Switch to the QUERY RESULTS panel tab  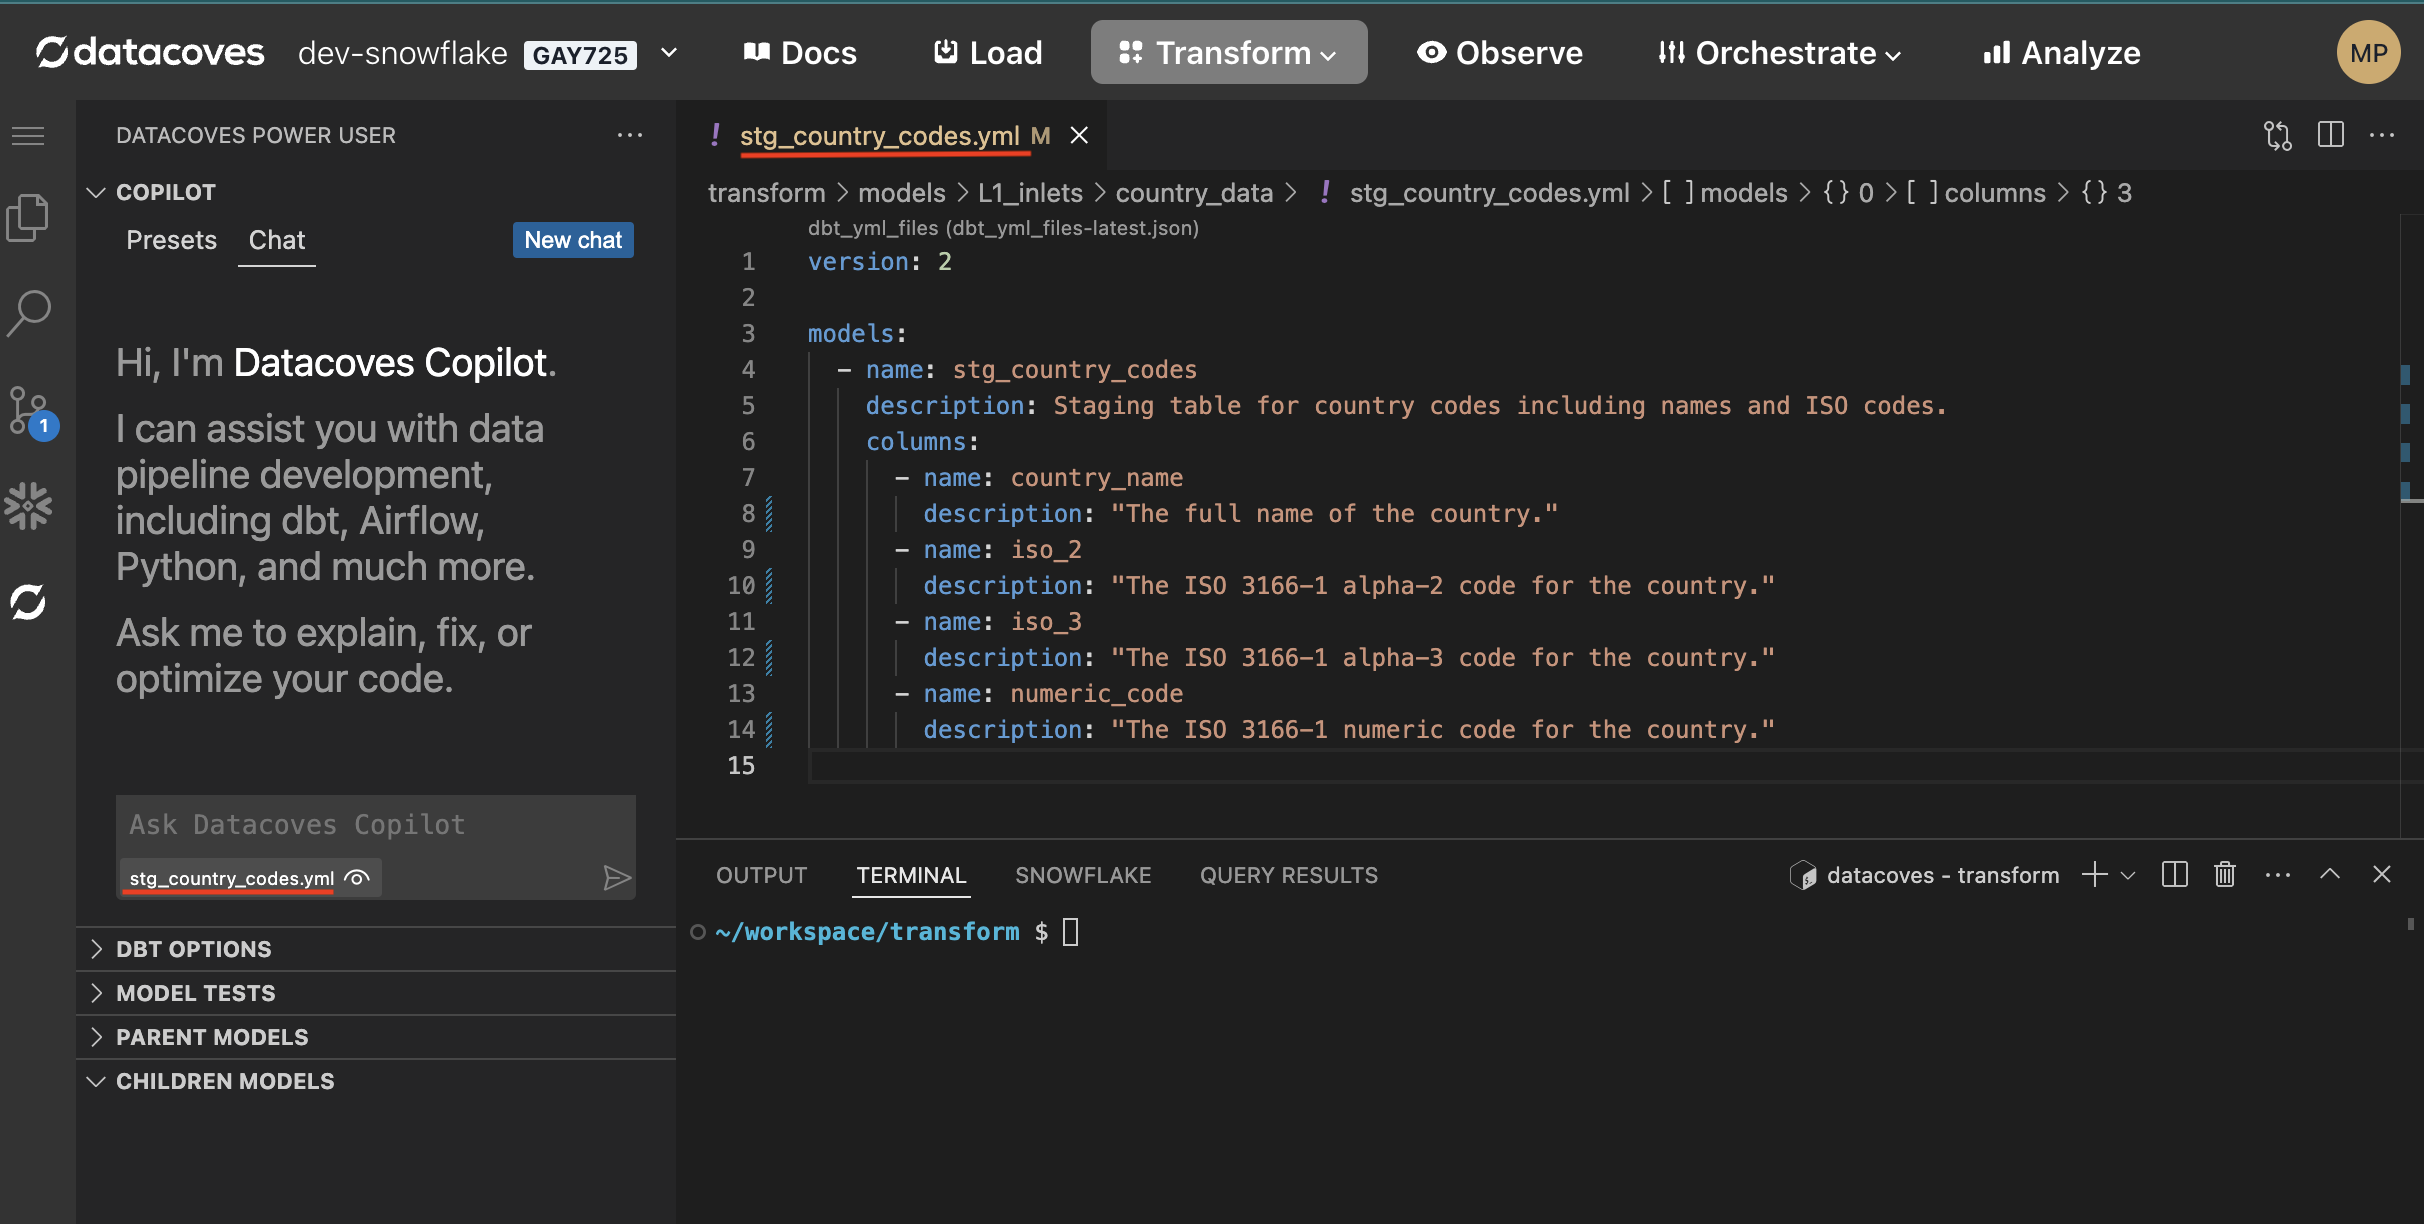[1289, 875]
